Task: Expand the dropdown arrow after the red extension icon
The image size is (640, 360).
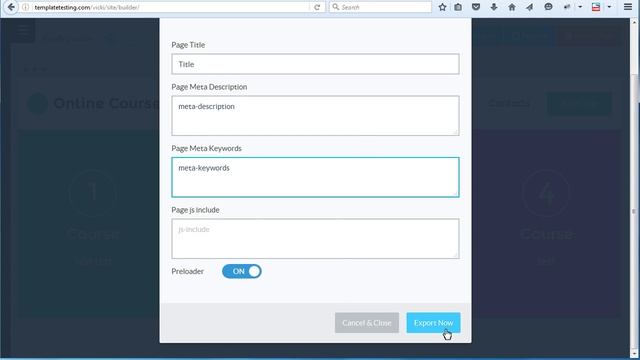Action: pyautogui.click(x=609, y=7)
